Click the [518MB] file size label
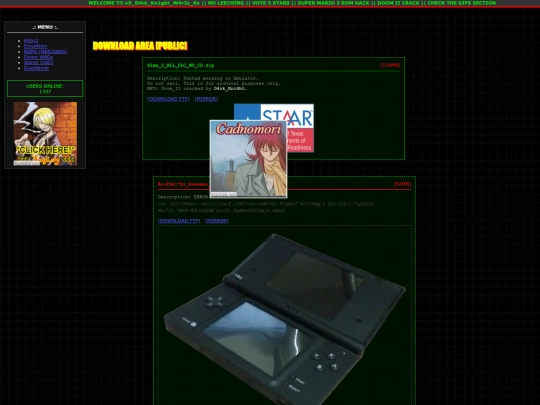The image size is (540, 405). click(x=390, y=65)
